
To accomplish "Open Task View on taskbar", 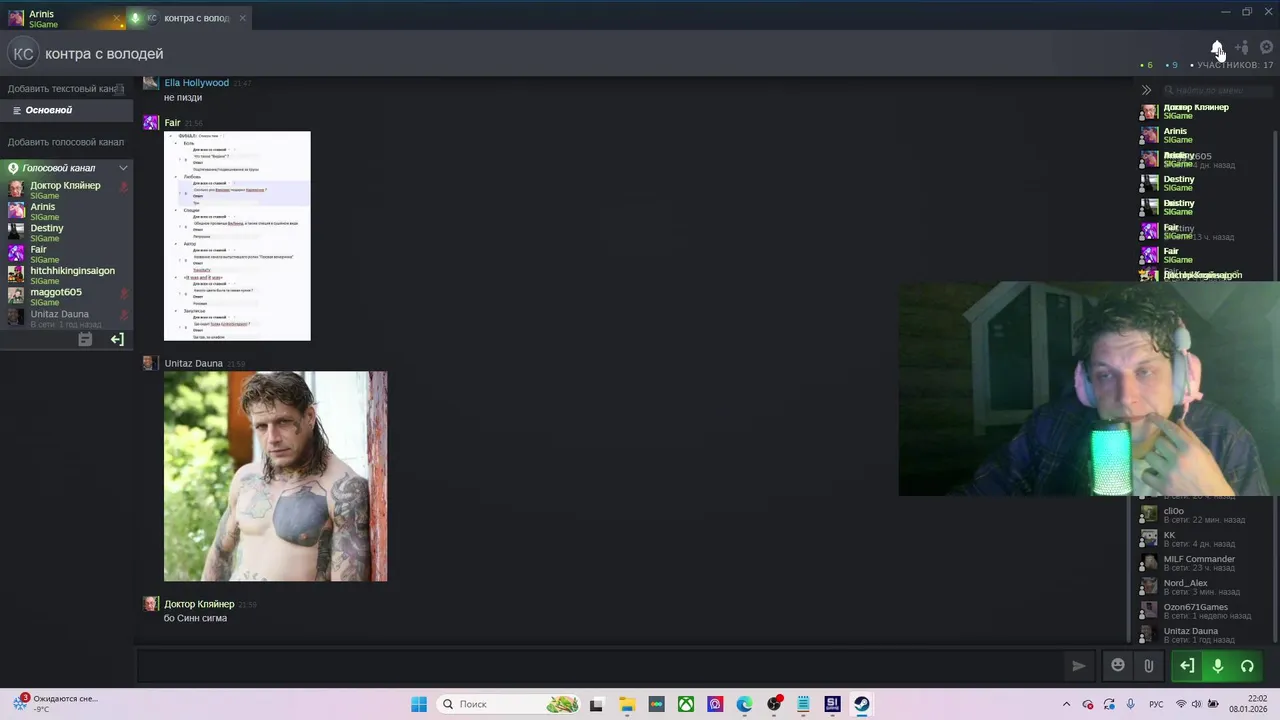I will pyautogui.click(x=597, y=704).
